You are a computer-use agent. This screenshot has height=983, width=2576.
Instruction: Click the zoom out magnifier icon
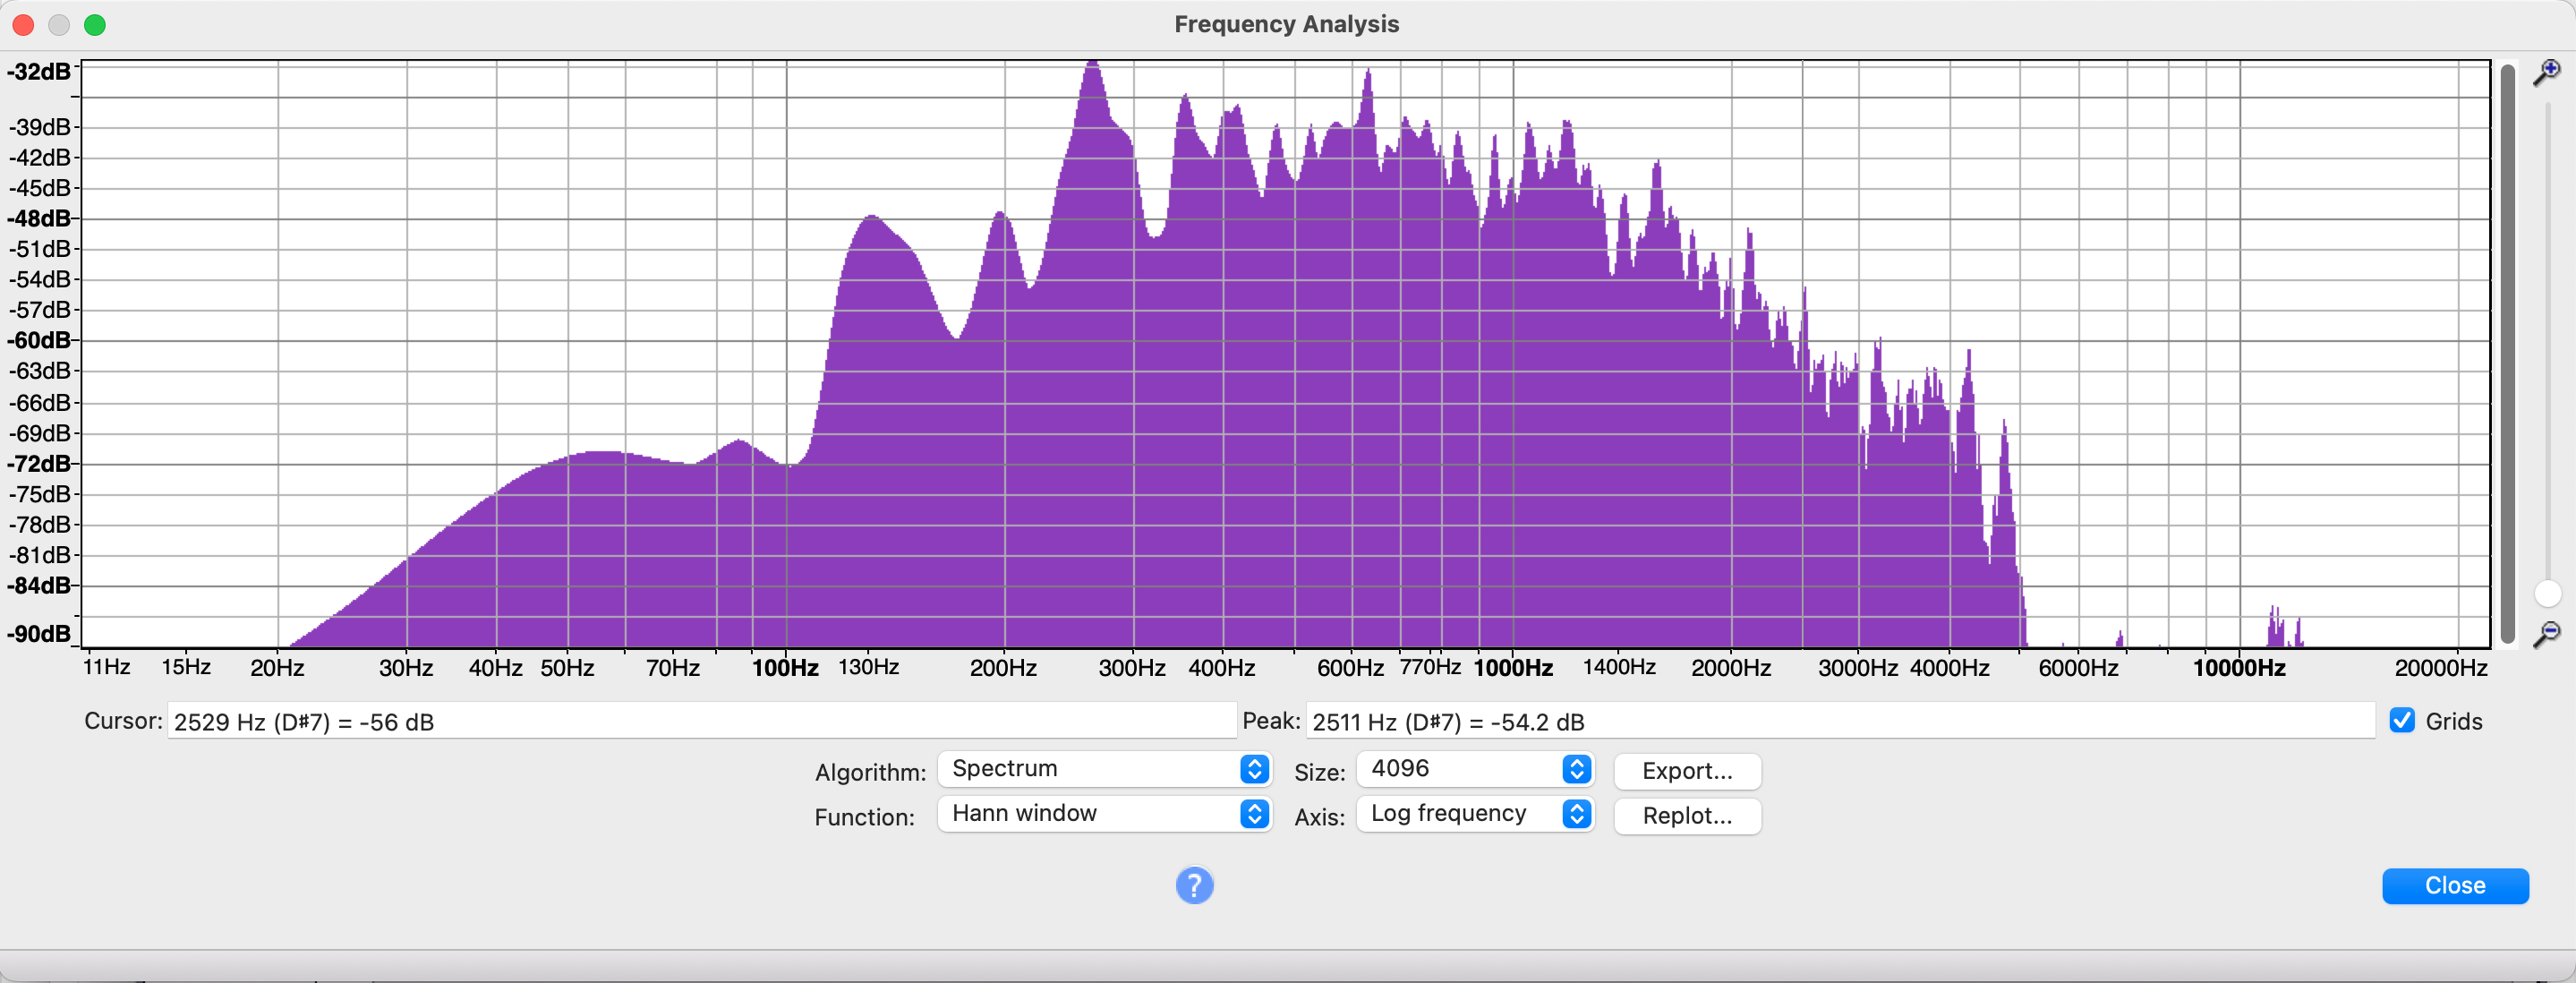click(2546, 633)
